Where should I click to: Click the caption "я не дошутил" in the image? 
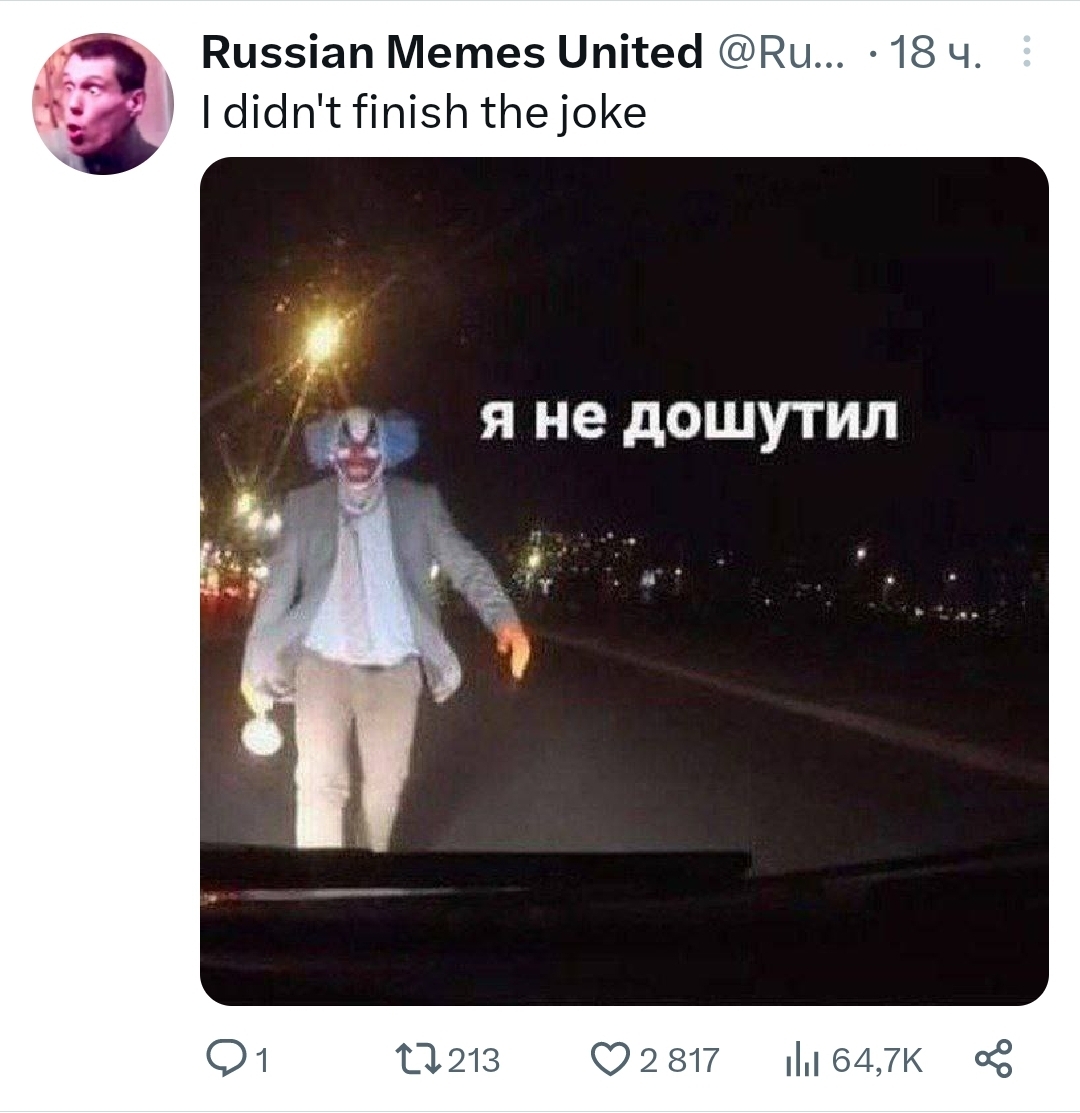[688, 420]
